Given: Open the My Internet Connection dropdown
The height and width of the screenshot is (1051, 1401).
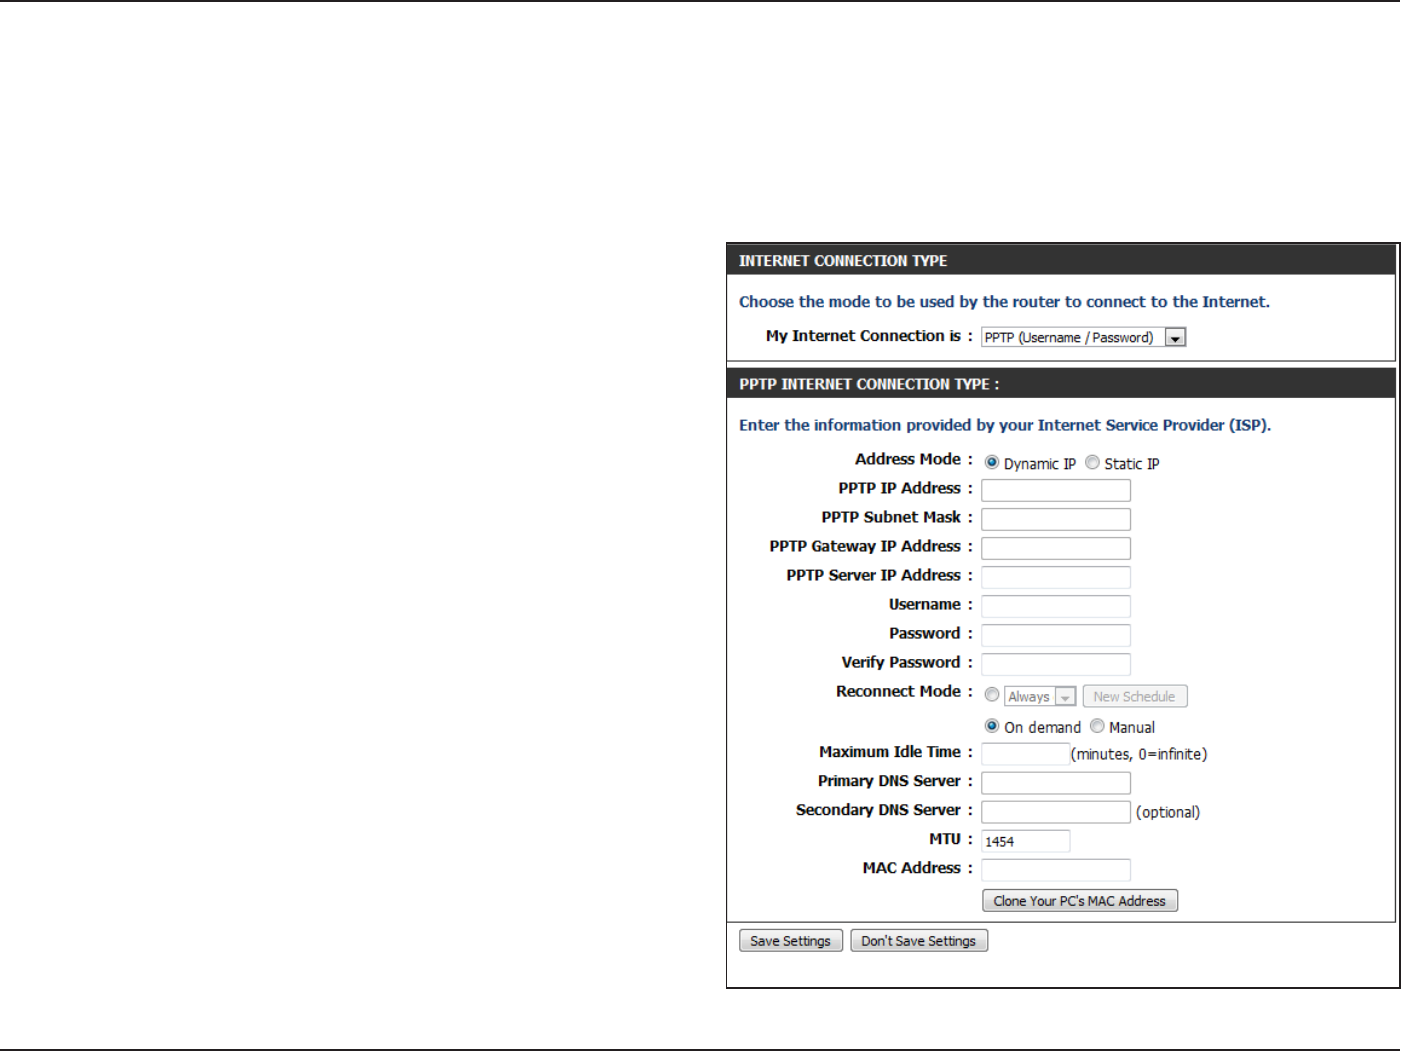Looking at the screenshot, I should click(1083, 338).
